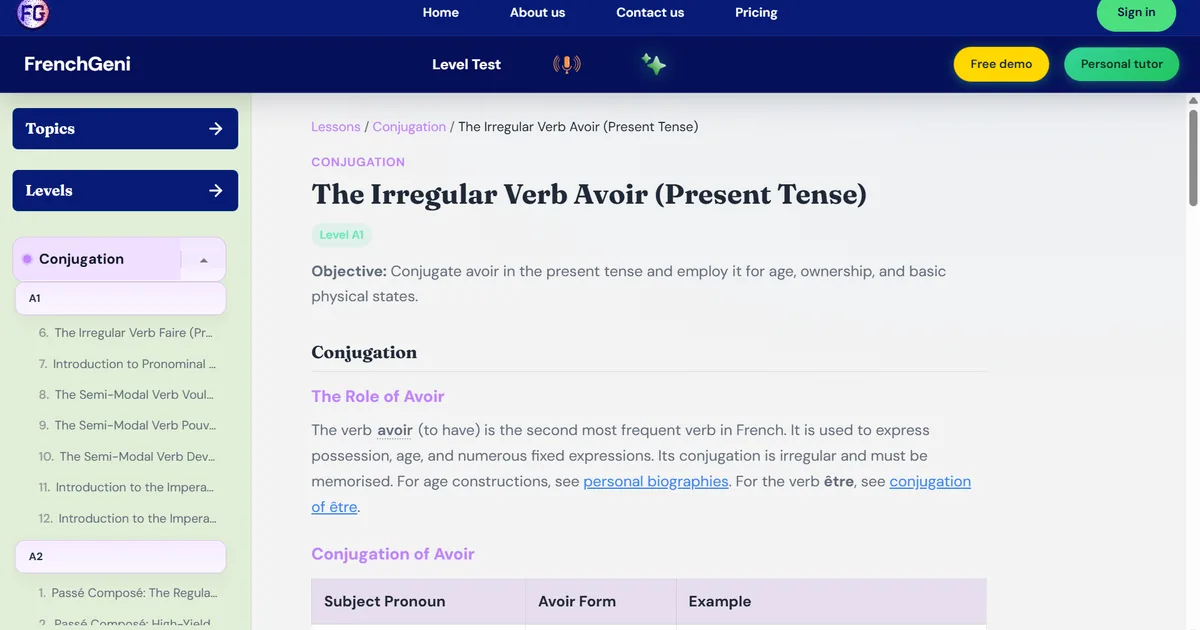This screenshot has height=630, width=1200.
Task: Click the green sparkle AI icon
Action: 654,64
